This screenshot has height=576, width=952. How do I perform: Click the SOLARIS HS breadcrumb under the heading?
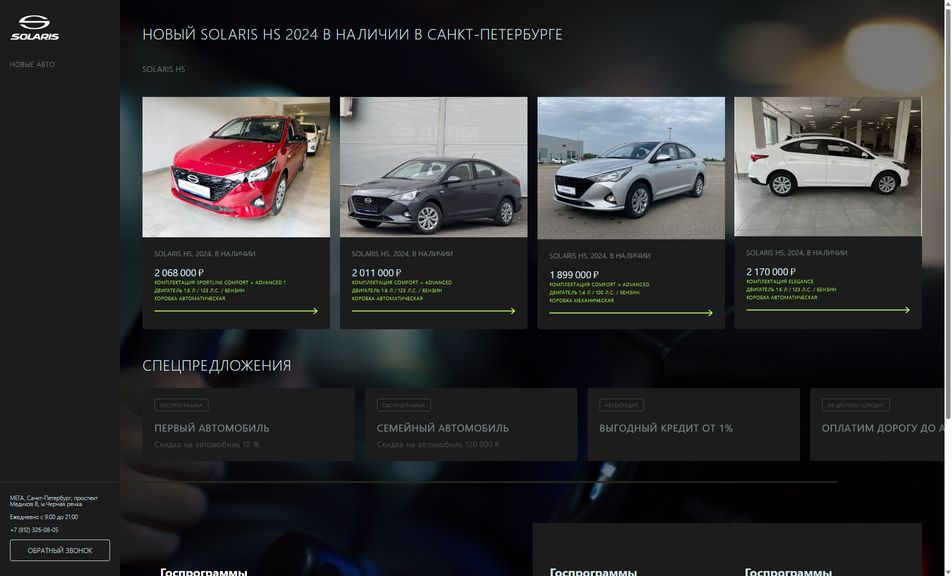[x=164, y=69]
